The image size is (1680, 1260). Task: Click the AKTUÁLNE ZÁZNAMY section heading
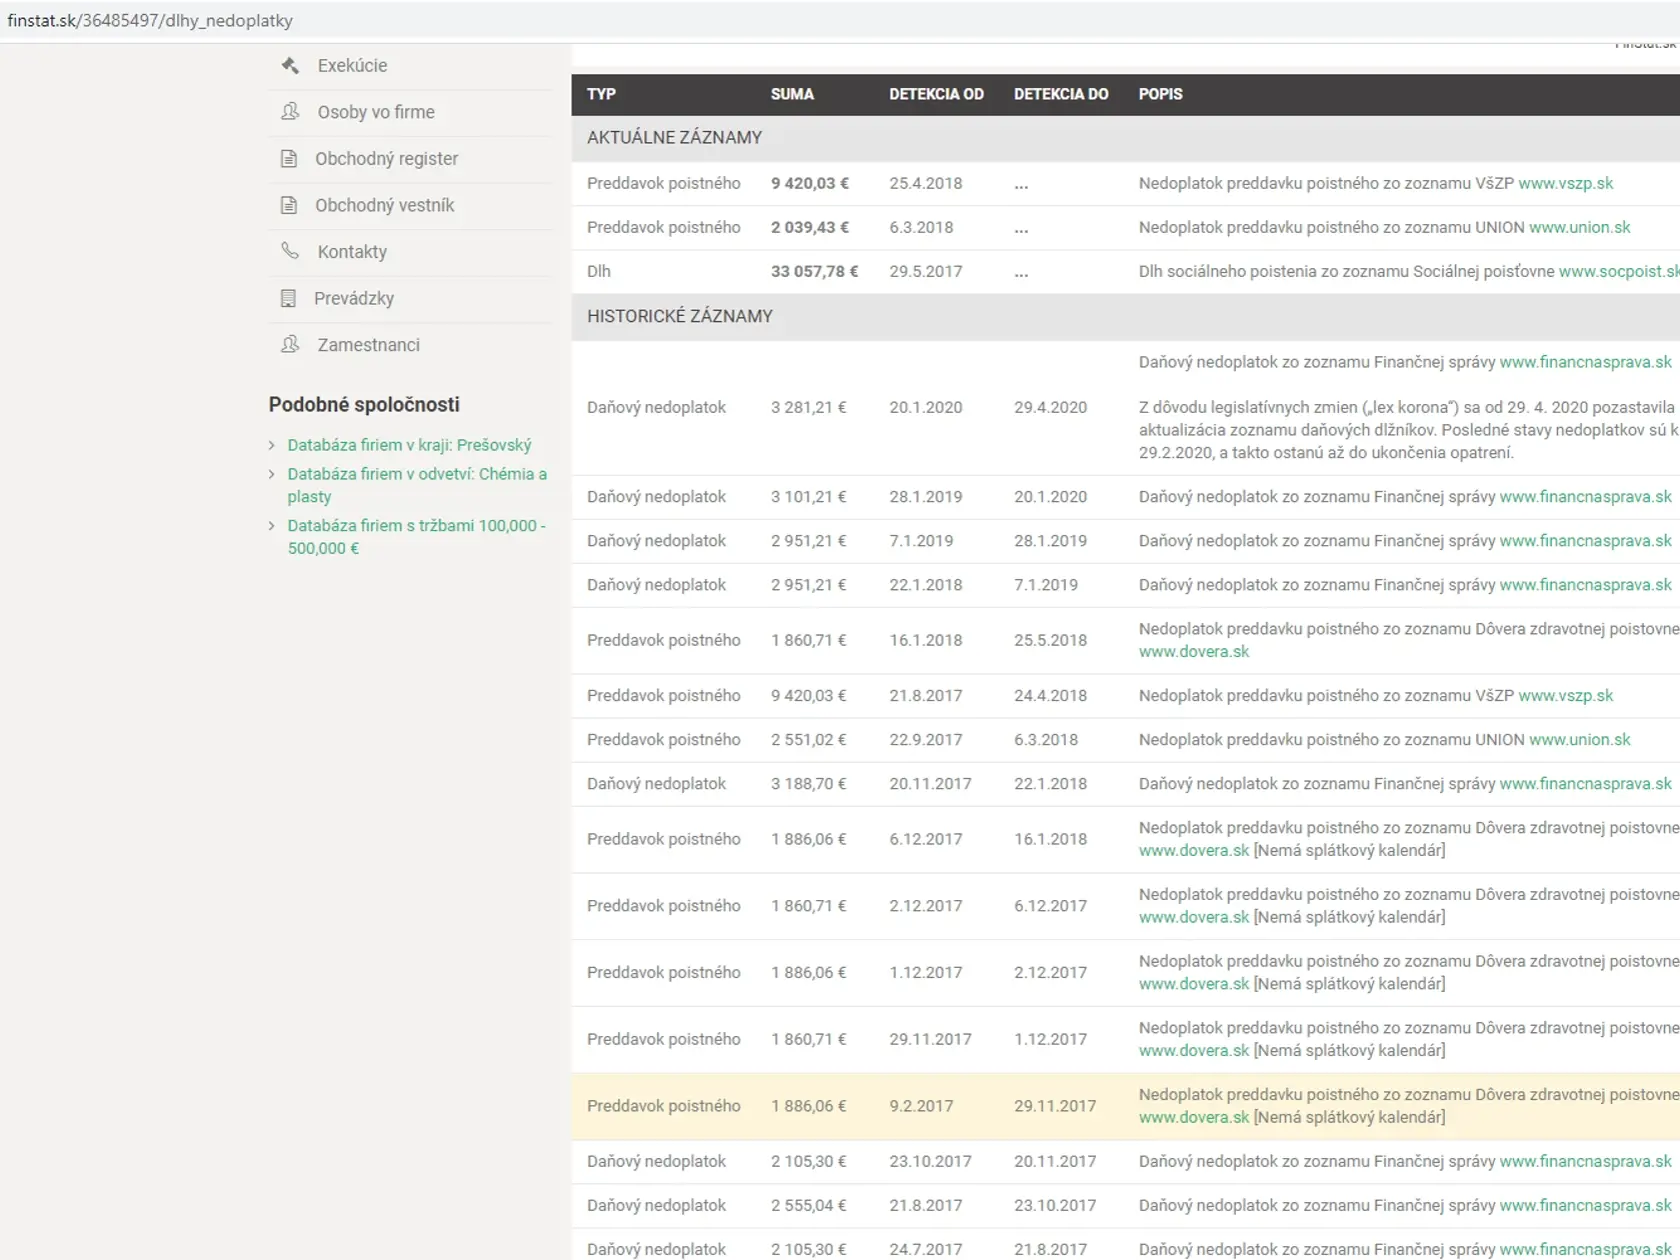click(x=674, y=137)
